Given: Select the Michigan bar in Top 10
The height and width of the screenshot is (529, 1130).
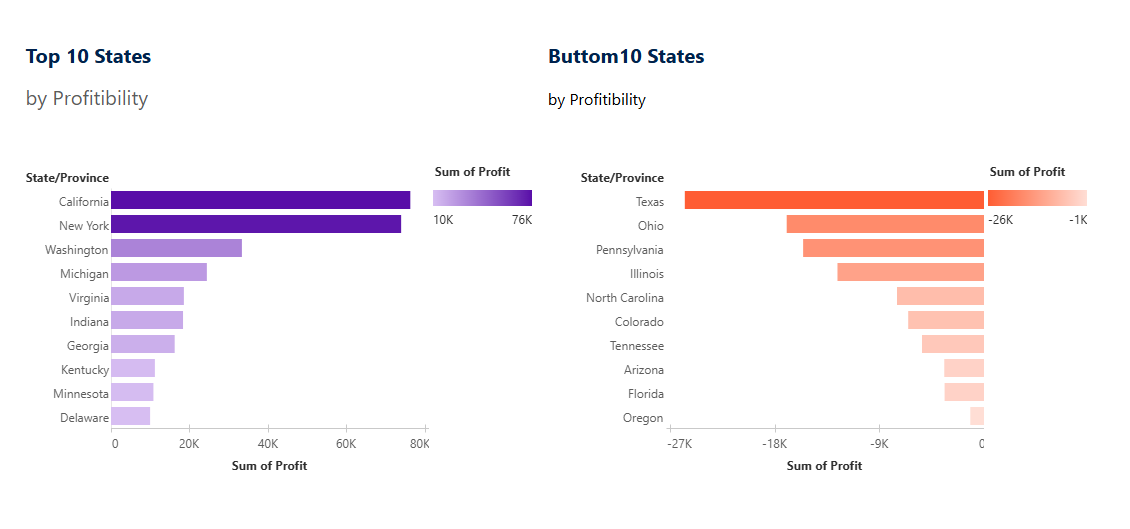Looking at the screenshot, I should coord(159,272).
